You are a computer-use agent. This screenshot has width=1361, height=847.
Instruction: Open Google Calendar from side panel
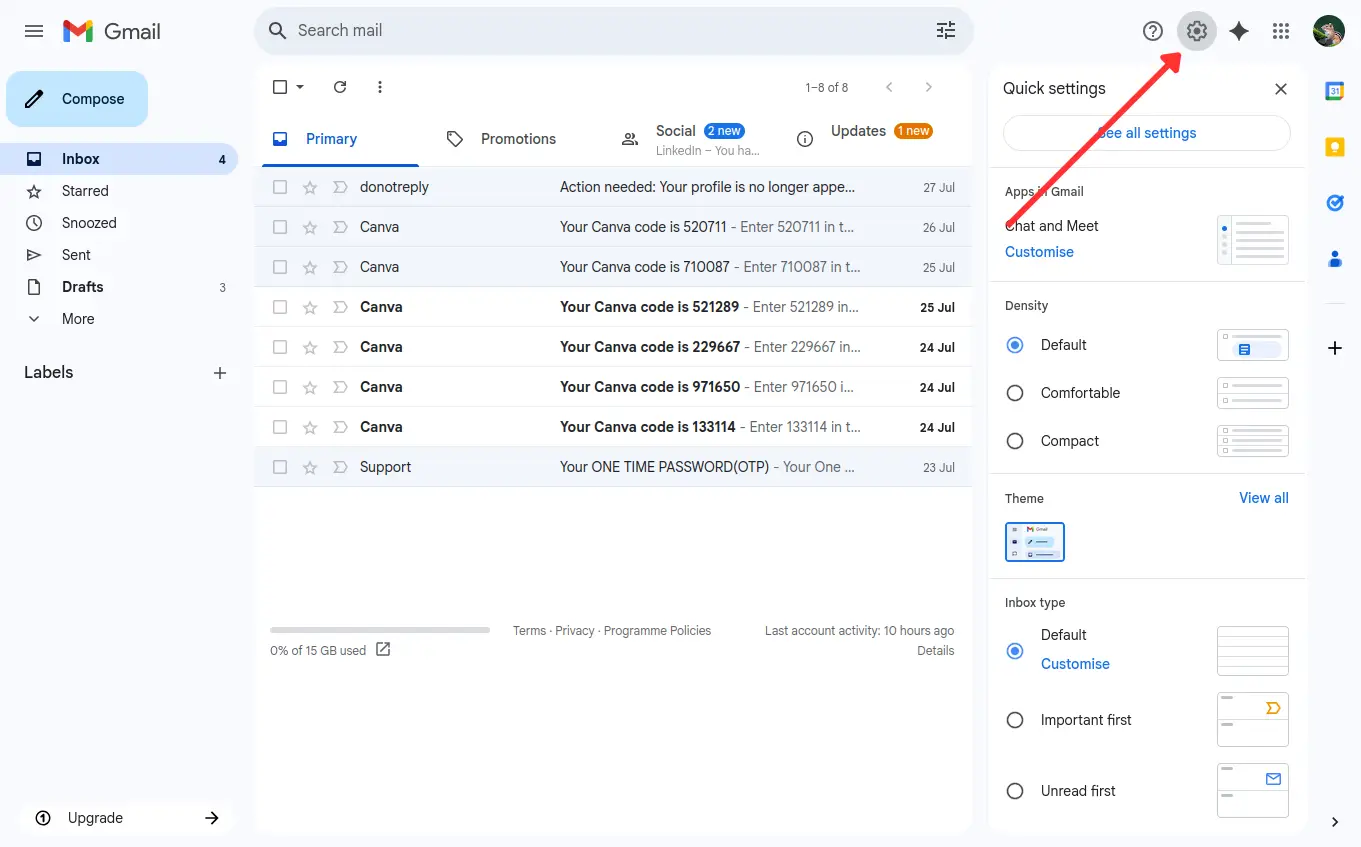pyautogui.click(x=1334, y=91)
